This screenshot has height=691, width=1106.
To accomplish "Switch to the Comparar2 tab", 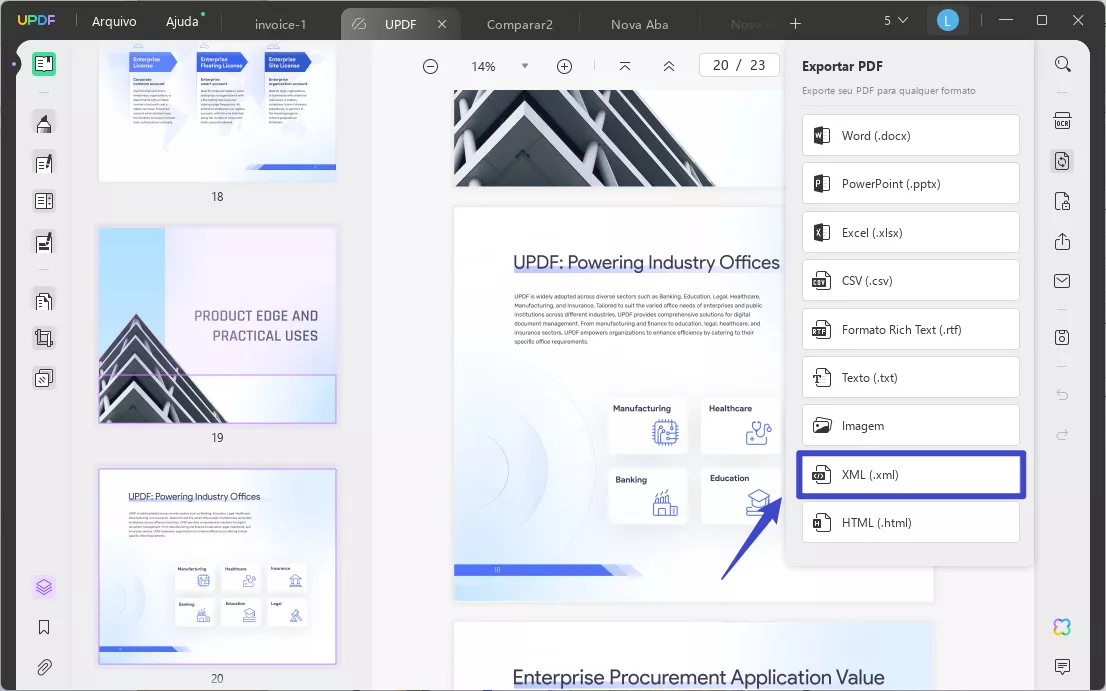I will pyautogui.click(x=520, y=25).
